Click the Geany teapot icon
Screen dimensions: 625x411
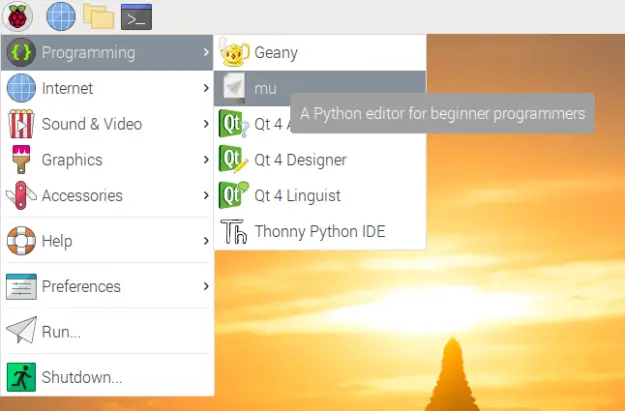pos(234,52)
